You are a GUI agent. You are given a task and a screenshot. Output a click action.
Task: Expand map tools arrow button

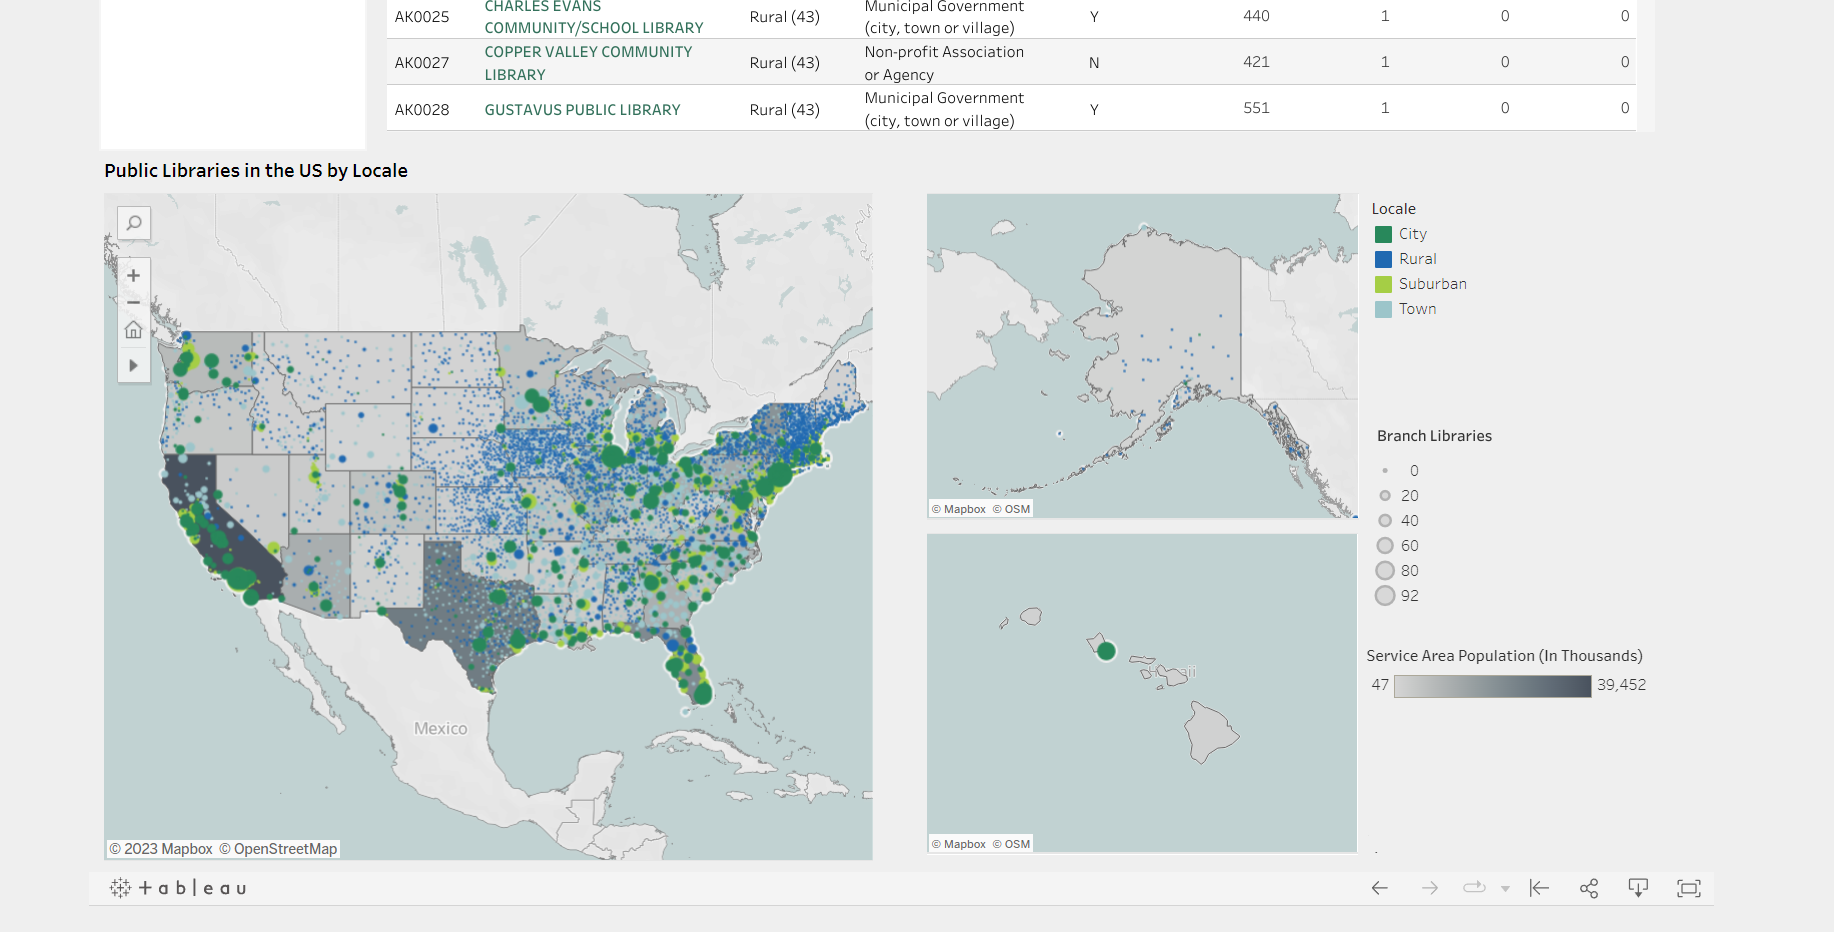[x=133, y=366]
